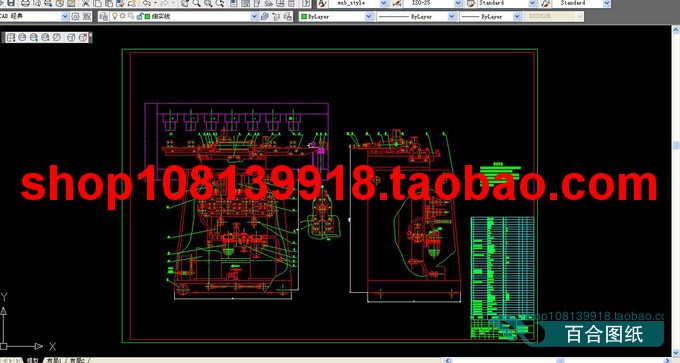Screen dimensions: 680x363
Task: Toggle the layer on/off lightbulb
Action: tap(114, 16)
